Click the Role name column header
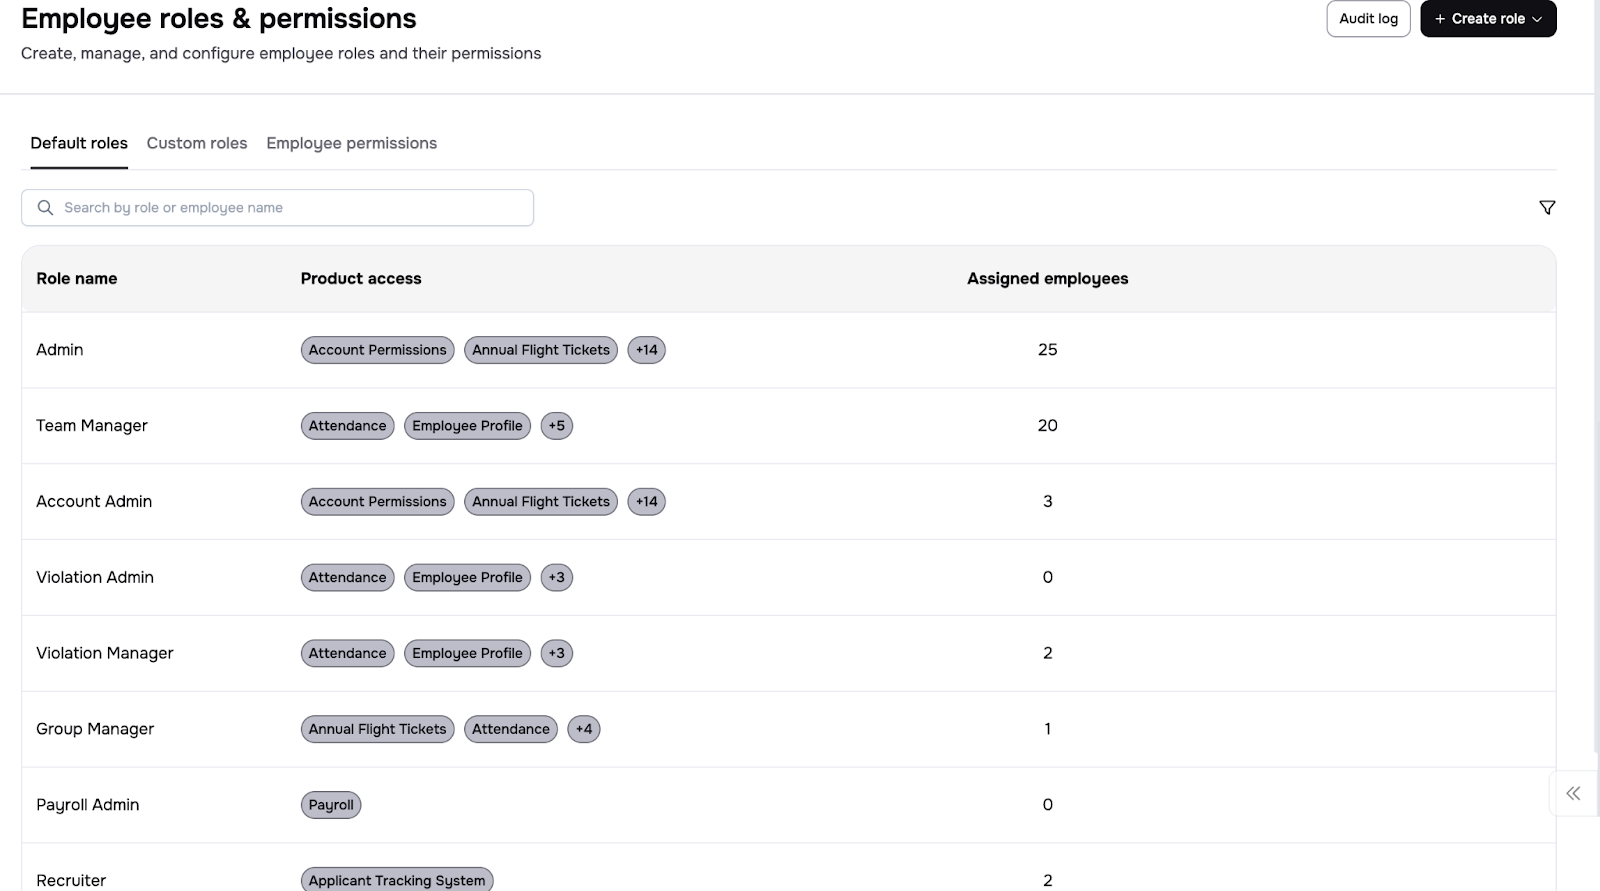This screenshot has height=891, width=1600. [77, 279]
